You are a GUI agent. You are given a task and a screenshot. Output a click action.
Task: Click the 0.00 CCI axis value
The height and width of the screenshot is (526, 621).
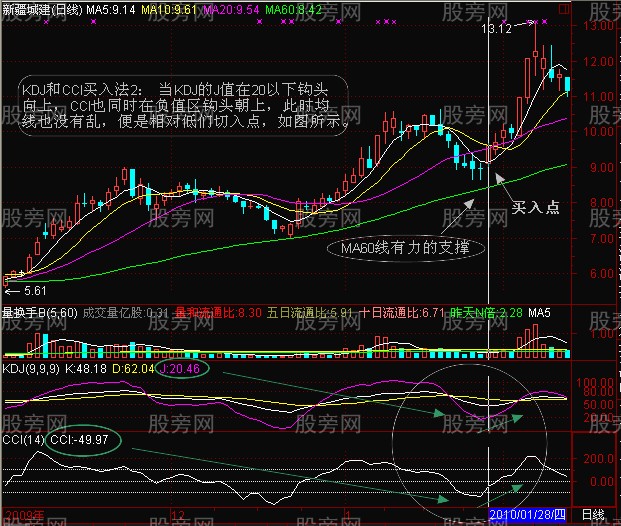point(602,482)
